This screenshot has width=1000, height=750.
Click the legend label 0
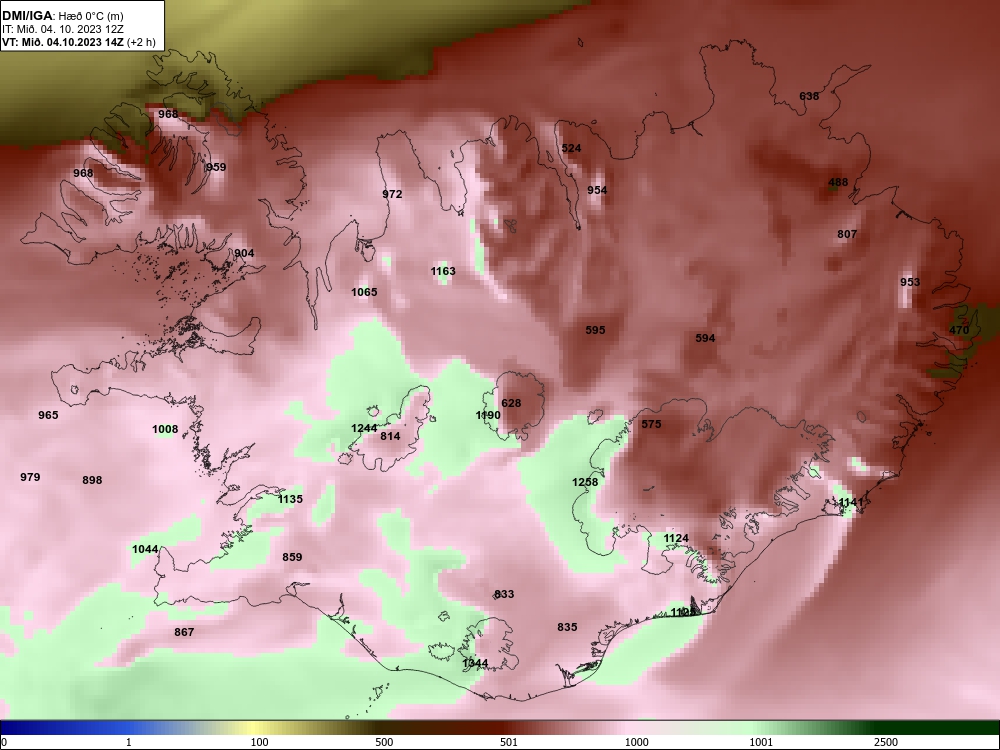click(x=4, y=742)
